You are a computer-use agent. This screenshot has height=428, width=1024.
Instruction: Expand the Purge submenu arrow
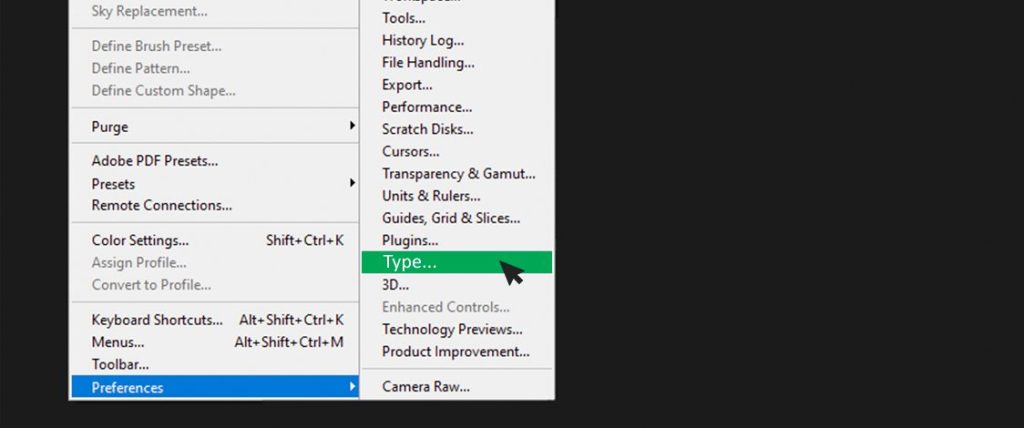[x=351, y=127]
